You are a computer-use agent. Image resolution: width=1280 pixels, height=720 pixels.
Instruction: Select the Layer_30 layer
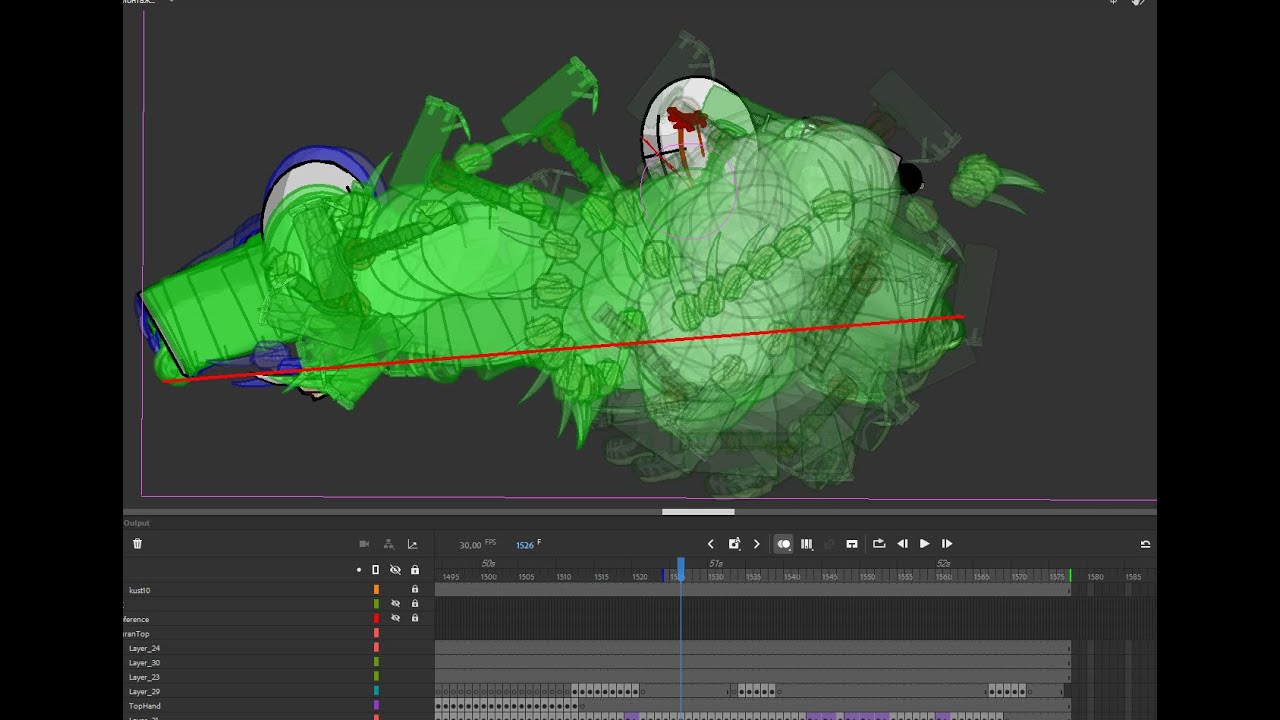coord(144,663)
